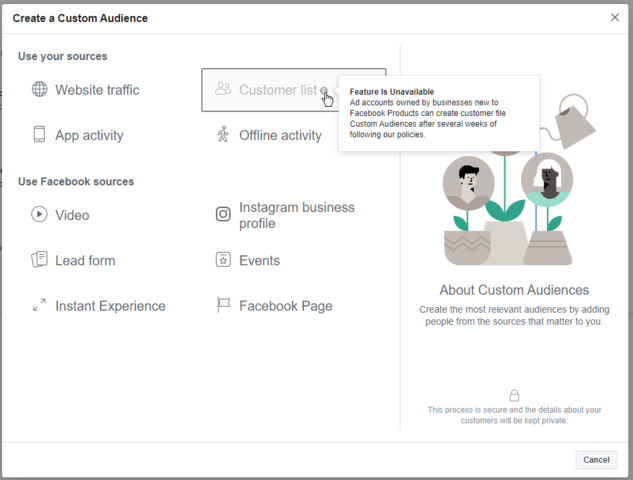Click the Facebook Page flag icon
This screenshot has width=633, height=480.
[223, 305]
